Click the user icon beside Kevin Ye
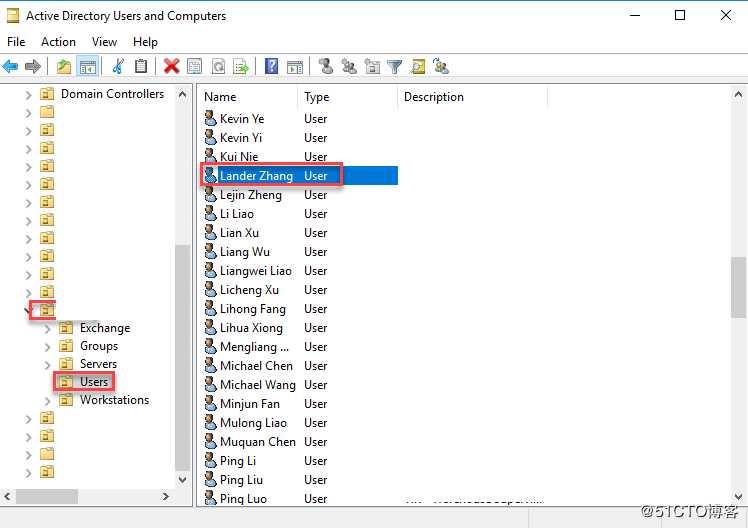The width and height of the screenshot is (748, 528). [x=210, y=118]
